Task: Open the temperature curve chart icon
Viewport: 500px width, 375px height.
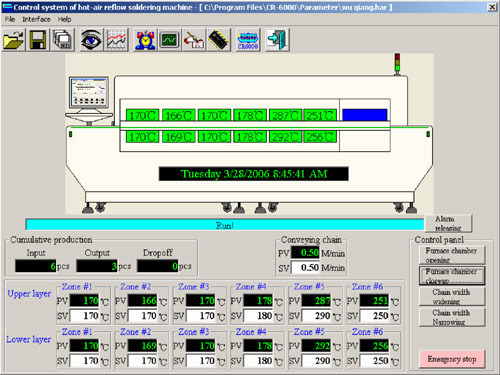Action: [x=116, y=40]
